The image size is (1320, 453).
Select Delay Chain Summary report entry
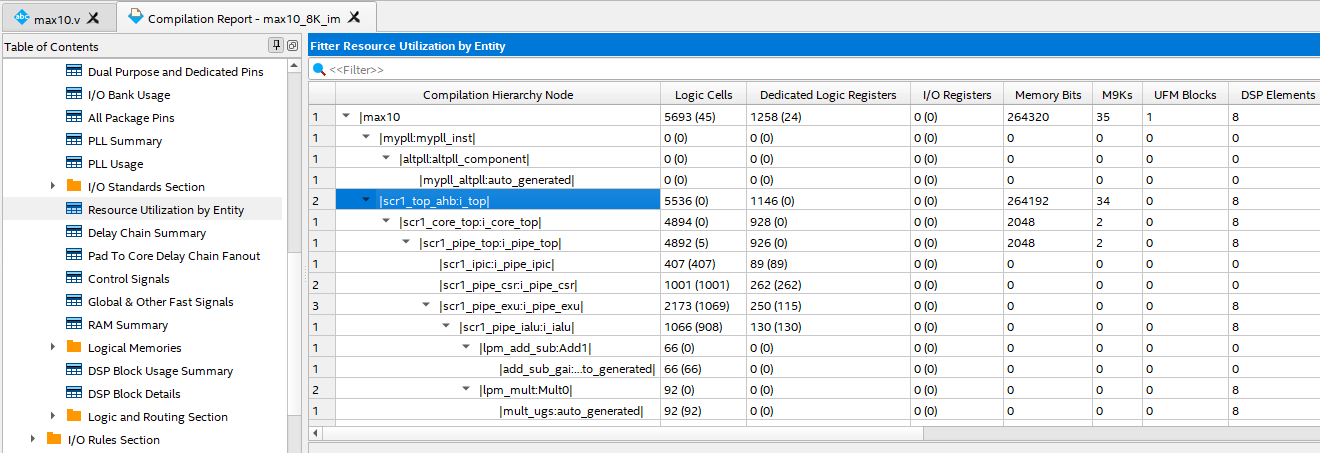click(147, 233)
